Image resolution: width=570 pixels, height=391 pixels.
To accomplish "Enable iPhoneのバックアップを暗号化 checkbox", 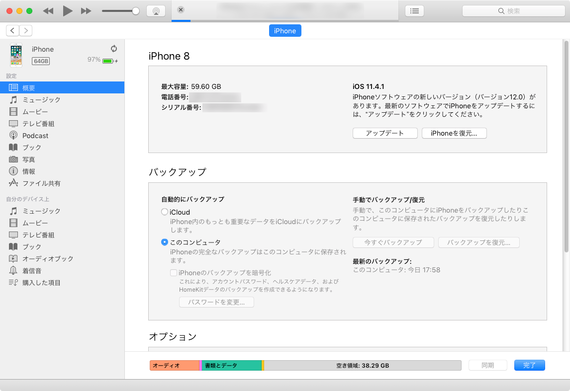I will point(174,273).
